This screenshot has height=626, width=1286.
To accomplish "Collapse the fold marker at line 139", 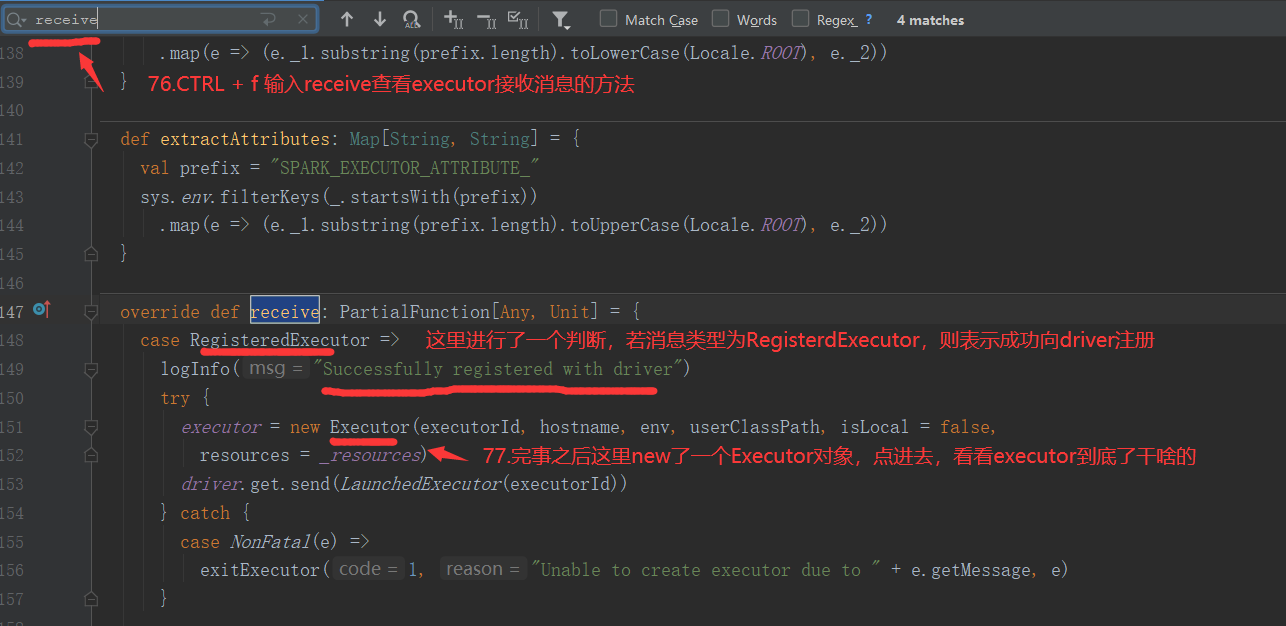I will (x=91, y=81).
